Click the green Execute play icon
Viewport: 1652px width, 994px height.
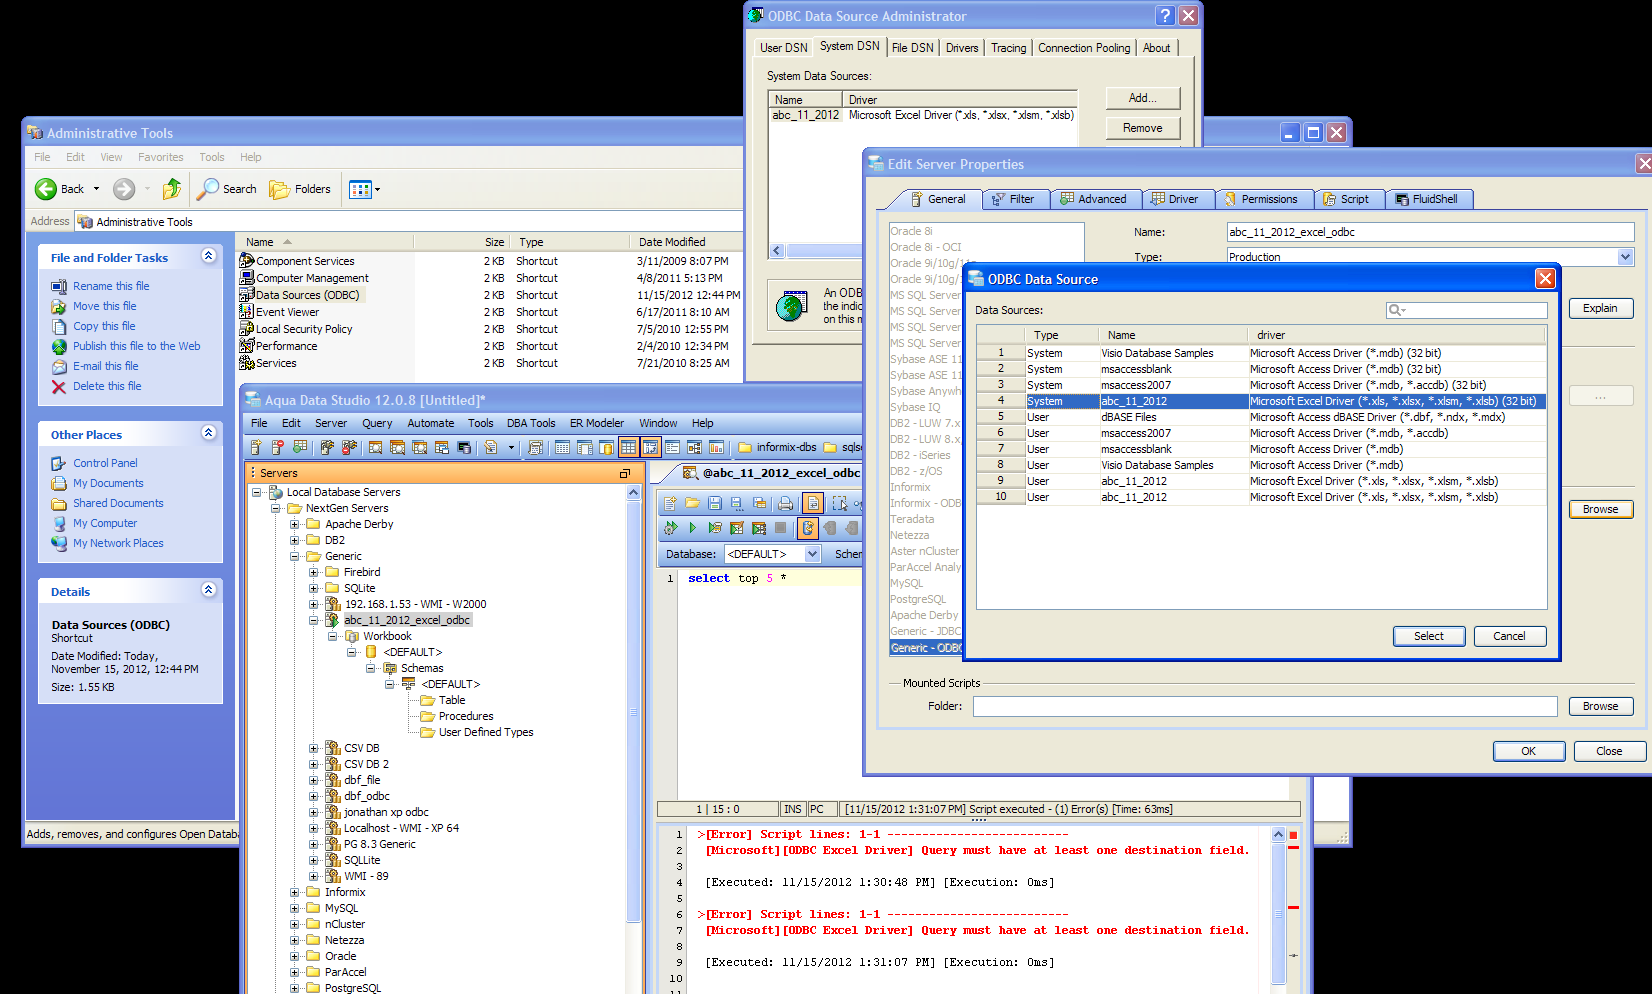(692, 528)
